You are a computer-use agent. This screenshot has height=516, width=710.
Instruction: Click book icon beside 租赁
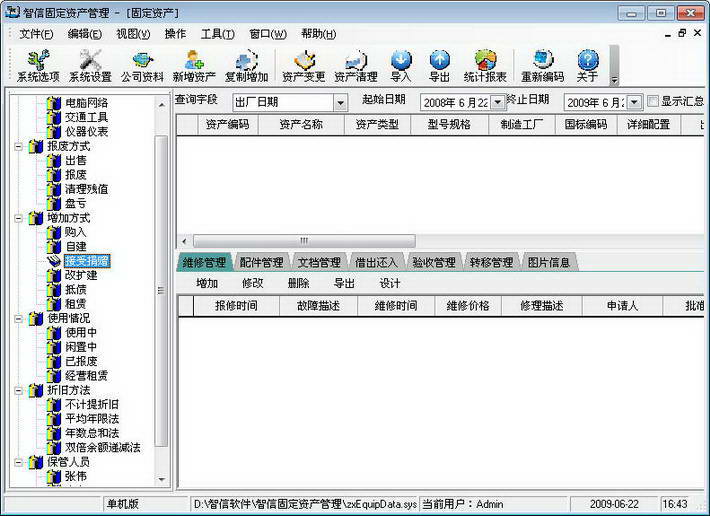53,304
